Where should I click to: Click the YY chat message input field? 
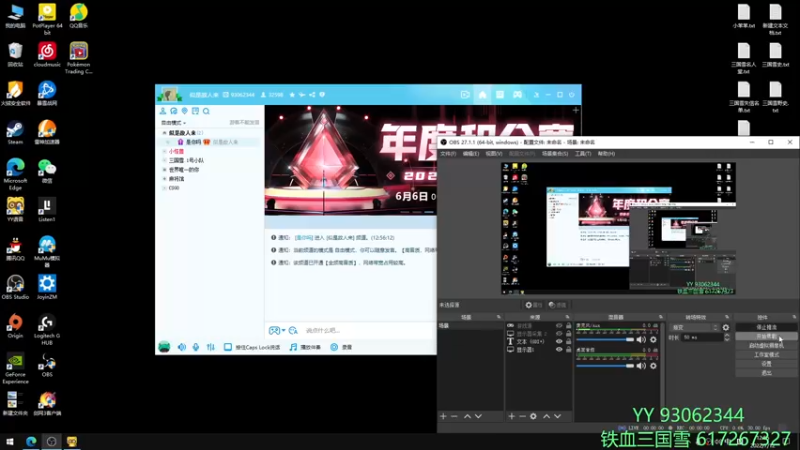click(x=370, y=331)
